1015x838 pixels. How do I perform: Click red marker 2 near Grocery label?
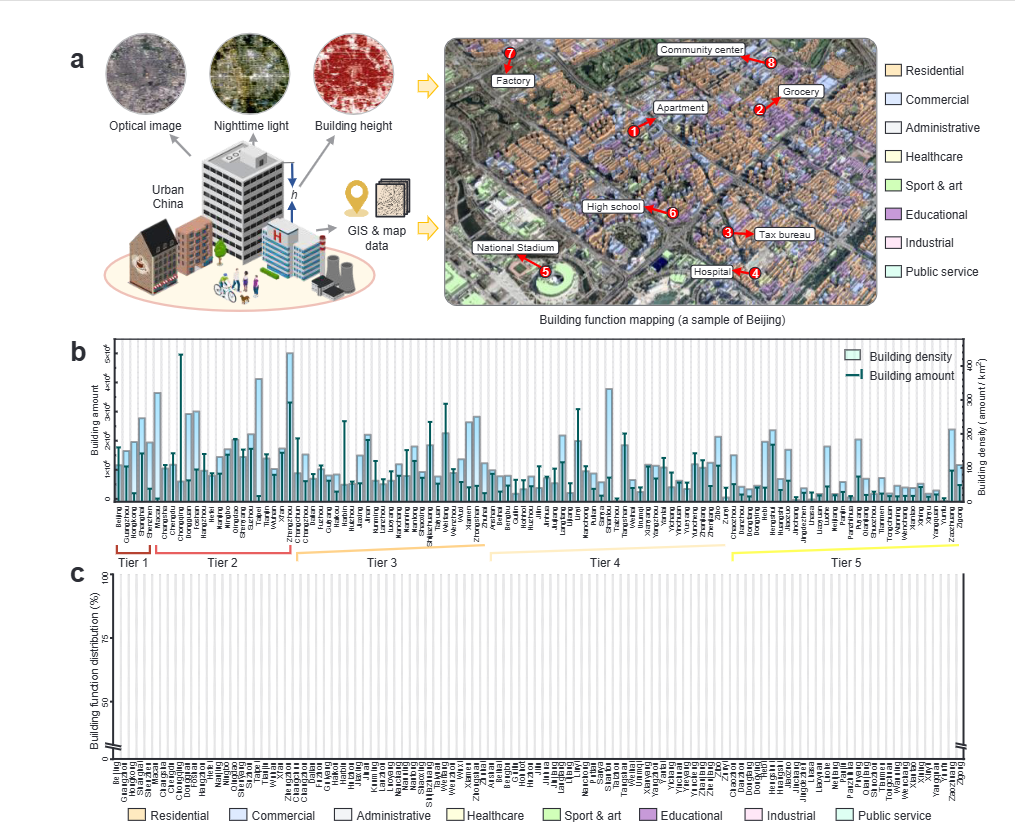[x=760, y=109]
